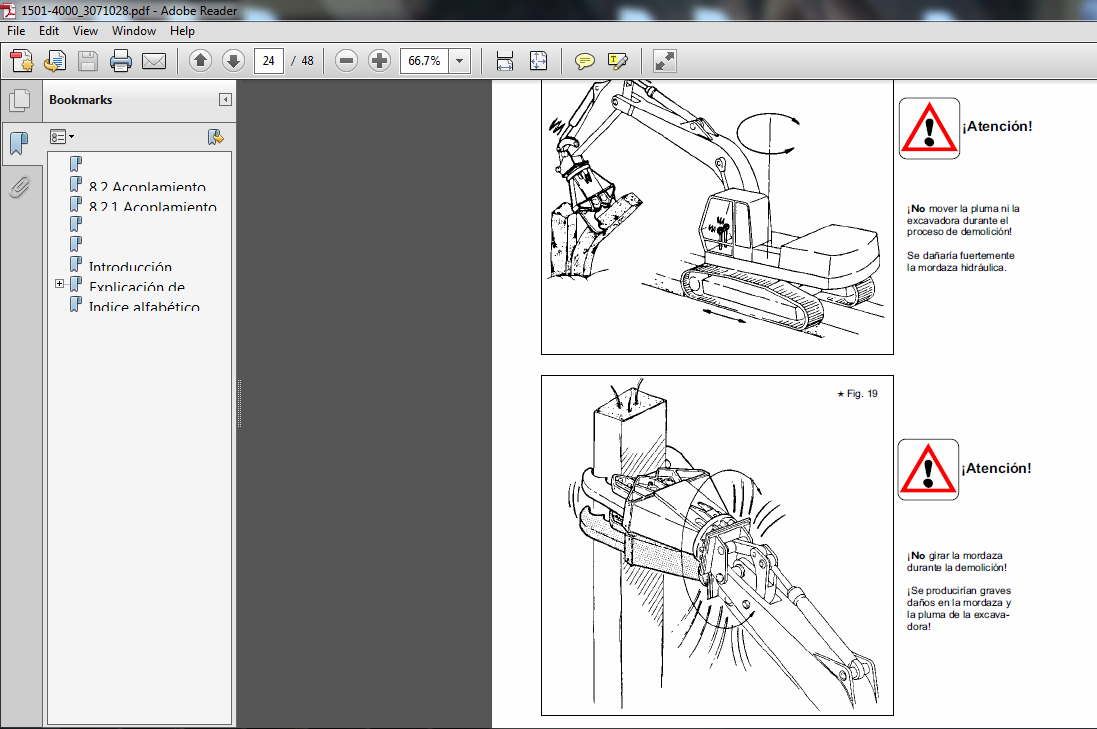Add a sticky note comment
1097x729 pixels.
point(584,61)
